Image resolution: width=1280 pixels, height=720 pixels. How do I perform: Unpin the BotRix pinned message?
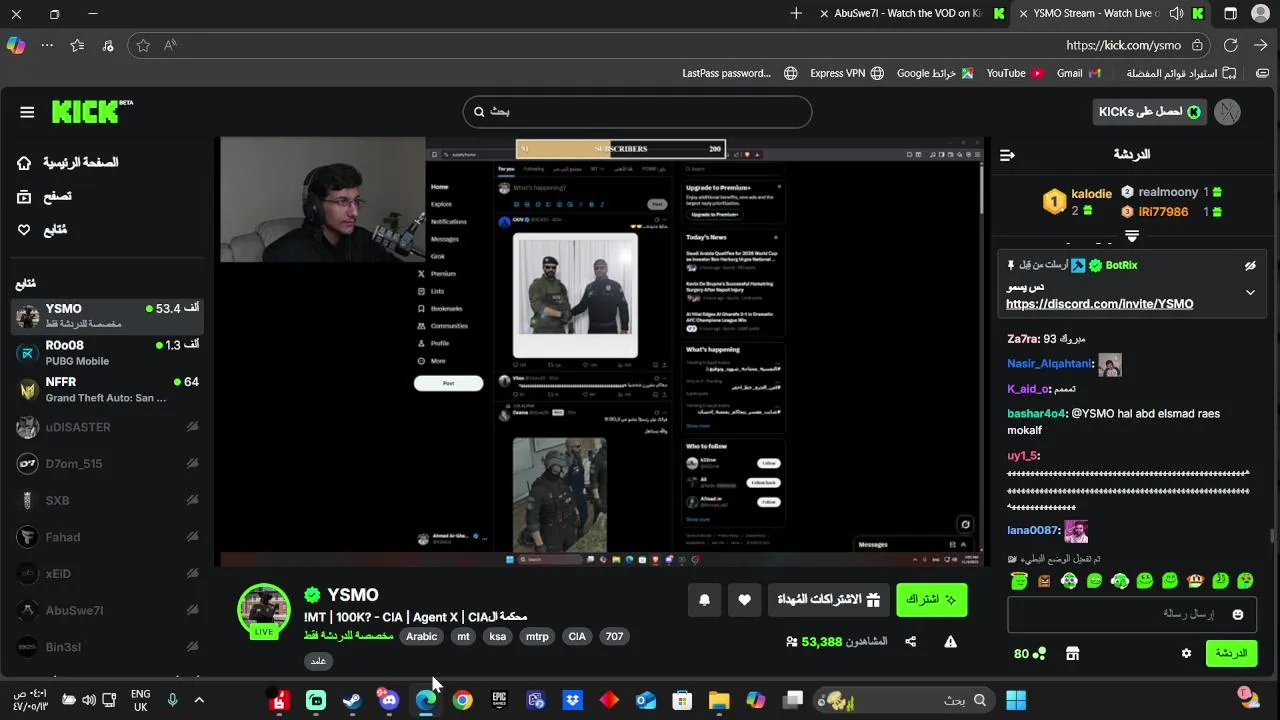1250,266
